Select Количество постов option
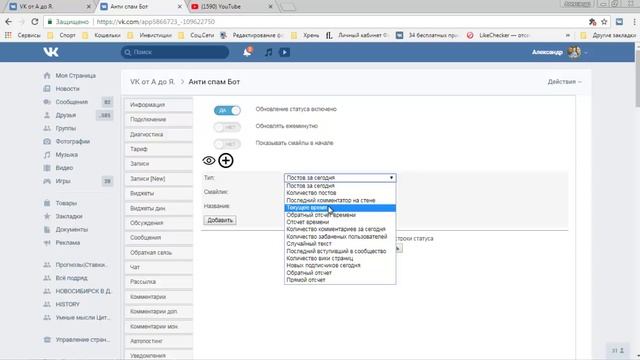This screenshot has height=360, width=640. pyautogui.click(x=340, y=193)
